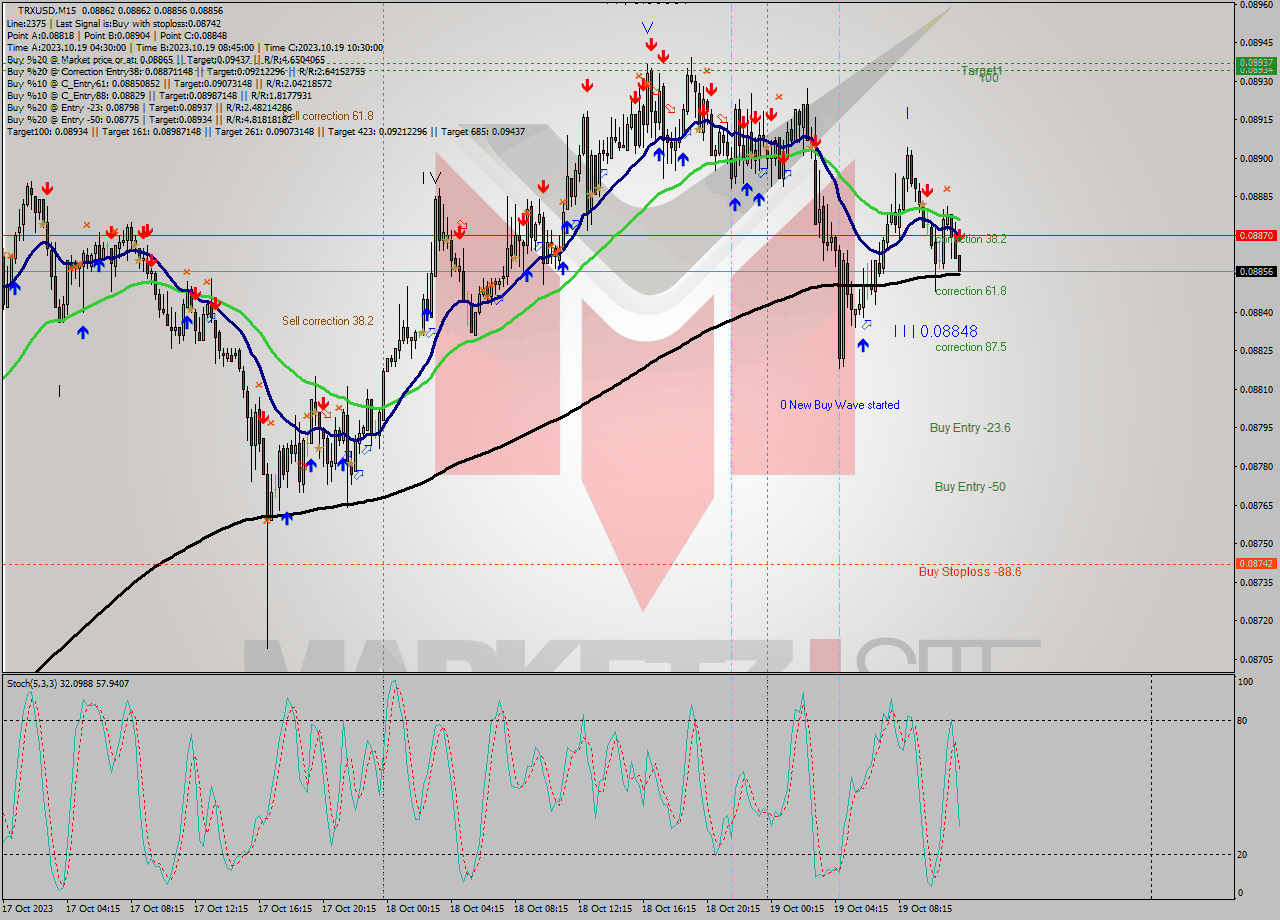Click the 0.08795 price axis label
The image size is (1280, 920).
coord(1256,428)
